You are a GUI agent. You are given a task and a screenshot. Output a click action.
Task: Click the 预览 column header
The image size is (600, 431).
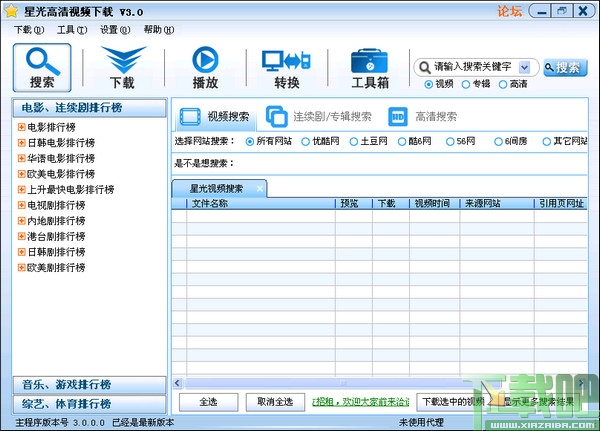point(354,204)
